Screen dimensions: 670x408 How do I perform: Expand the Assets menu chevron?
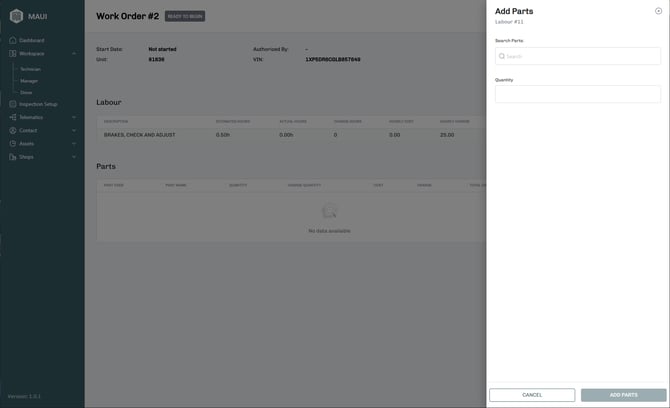coord(74,144)
